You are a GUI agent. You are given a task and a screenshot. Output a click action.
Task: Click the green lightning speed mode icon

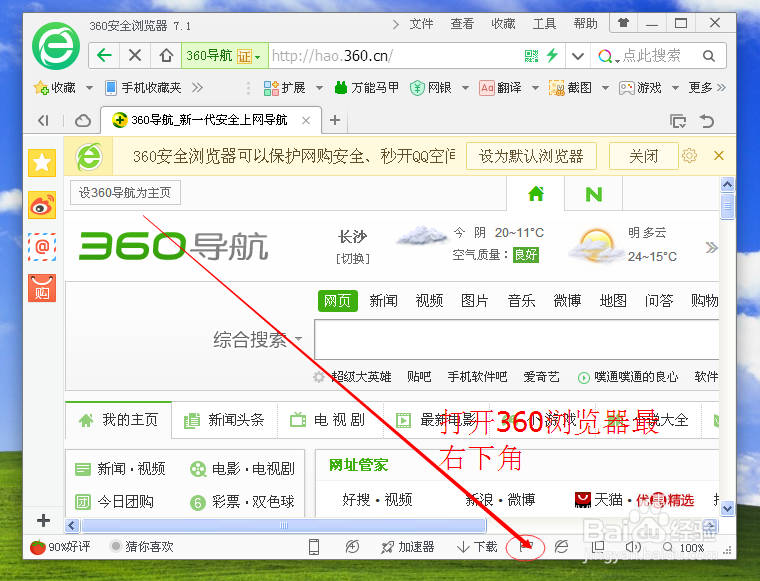tap(553, 55)
